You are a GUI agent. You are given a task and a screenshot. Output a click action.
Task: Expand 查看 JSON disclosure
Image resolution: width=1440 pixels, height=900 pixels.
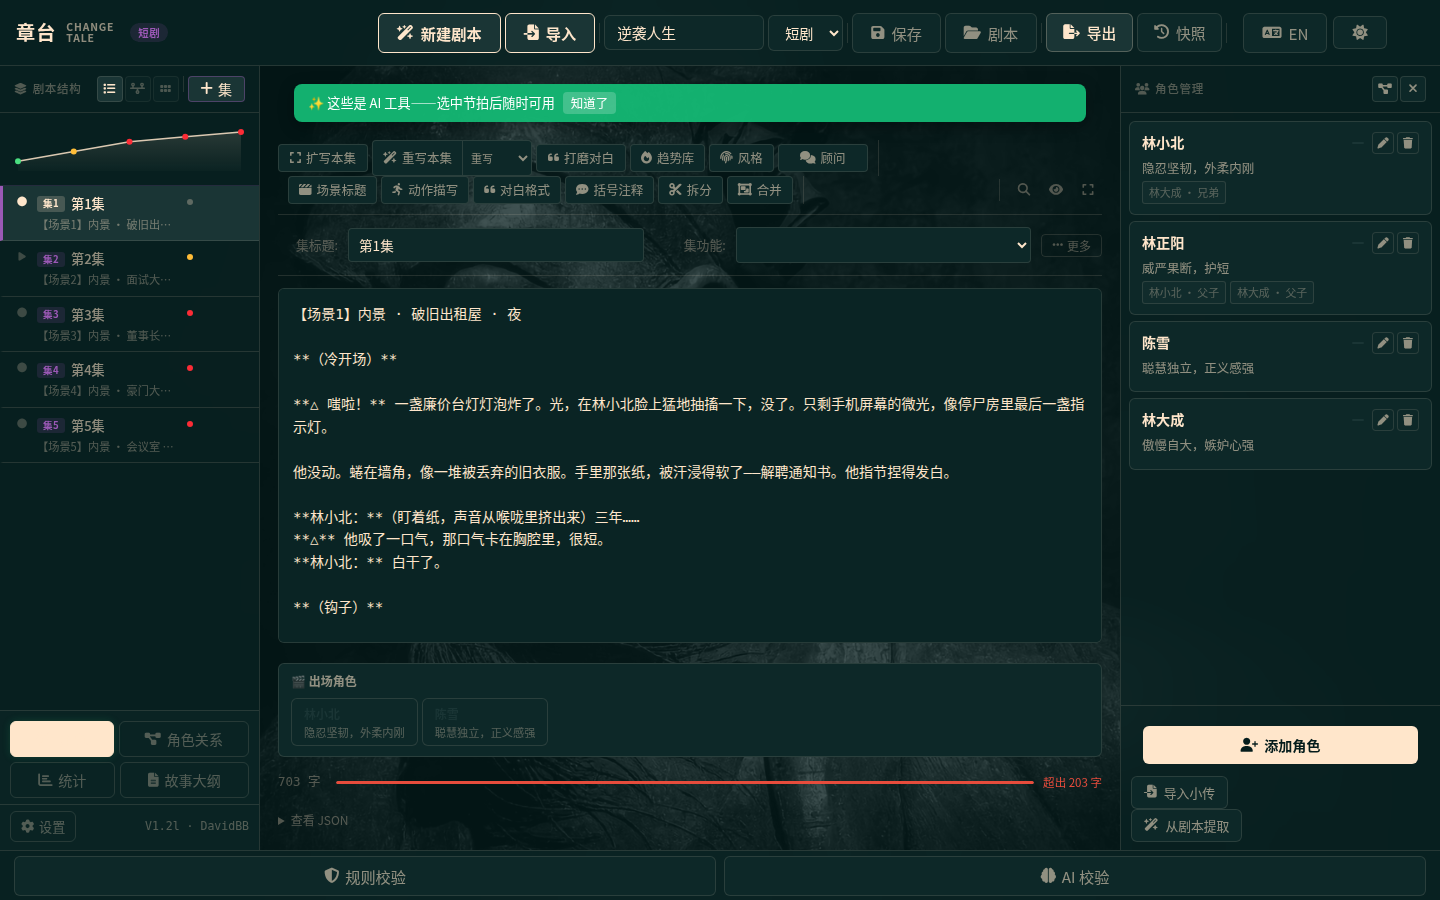[313, 820]
